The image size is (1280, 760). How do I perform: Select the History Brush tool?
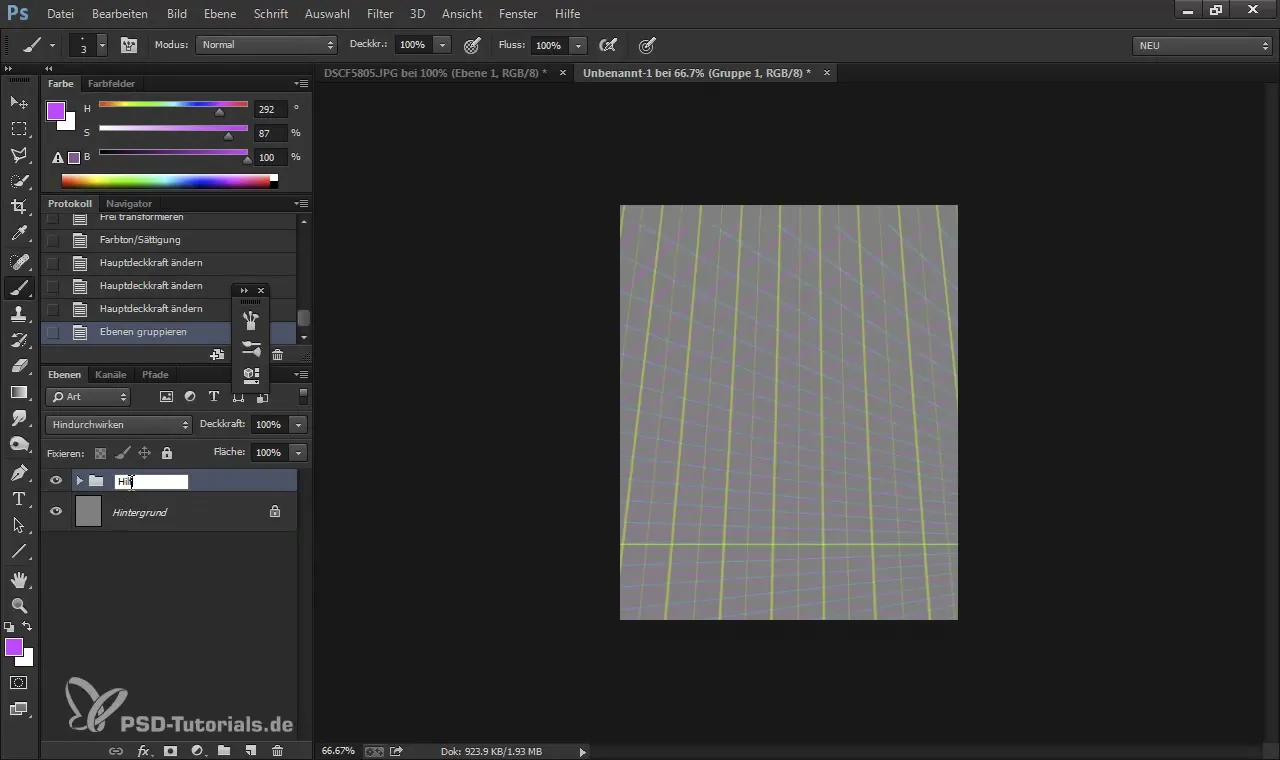click(x=19, y=340)
